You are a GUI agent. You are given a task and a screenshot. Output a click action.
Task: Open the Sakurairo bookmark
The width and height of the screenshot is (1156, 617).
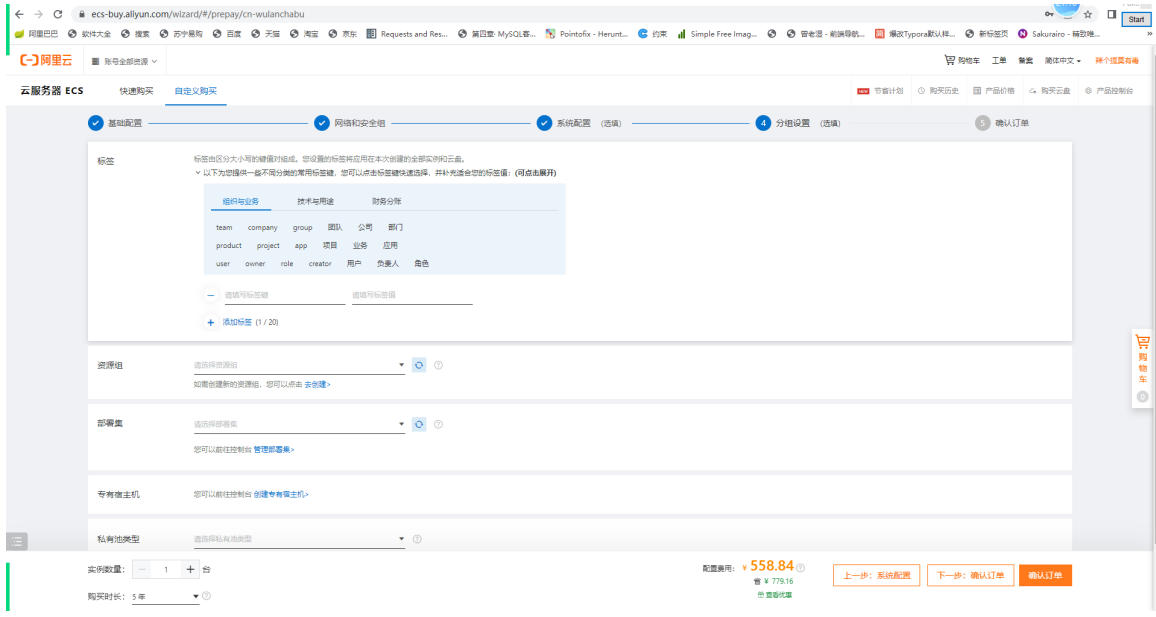click(x=1059, y=34)
